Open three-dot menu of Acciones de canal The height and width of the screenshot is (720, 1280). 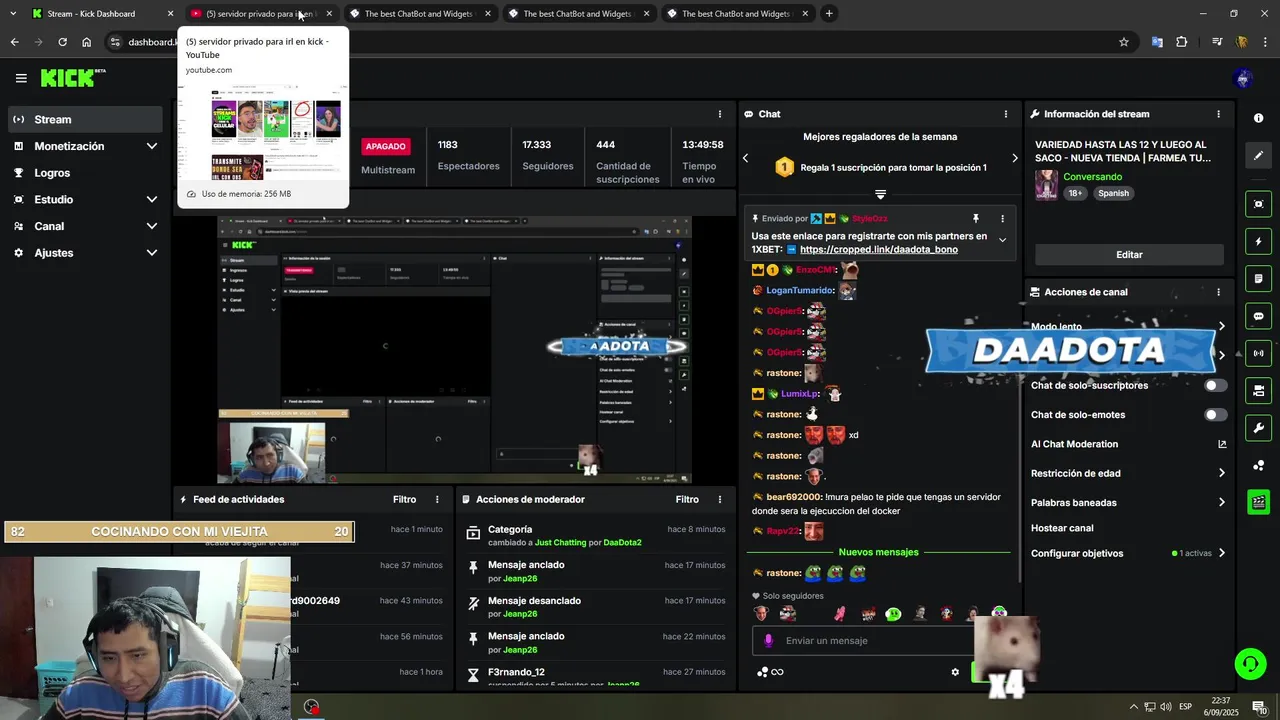tap(1218, 292)
